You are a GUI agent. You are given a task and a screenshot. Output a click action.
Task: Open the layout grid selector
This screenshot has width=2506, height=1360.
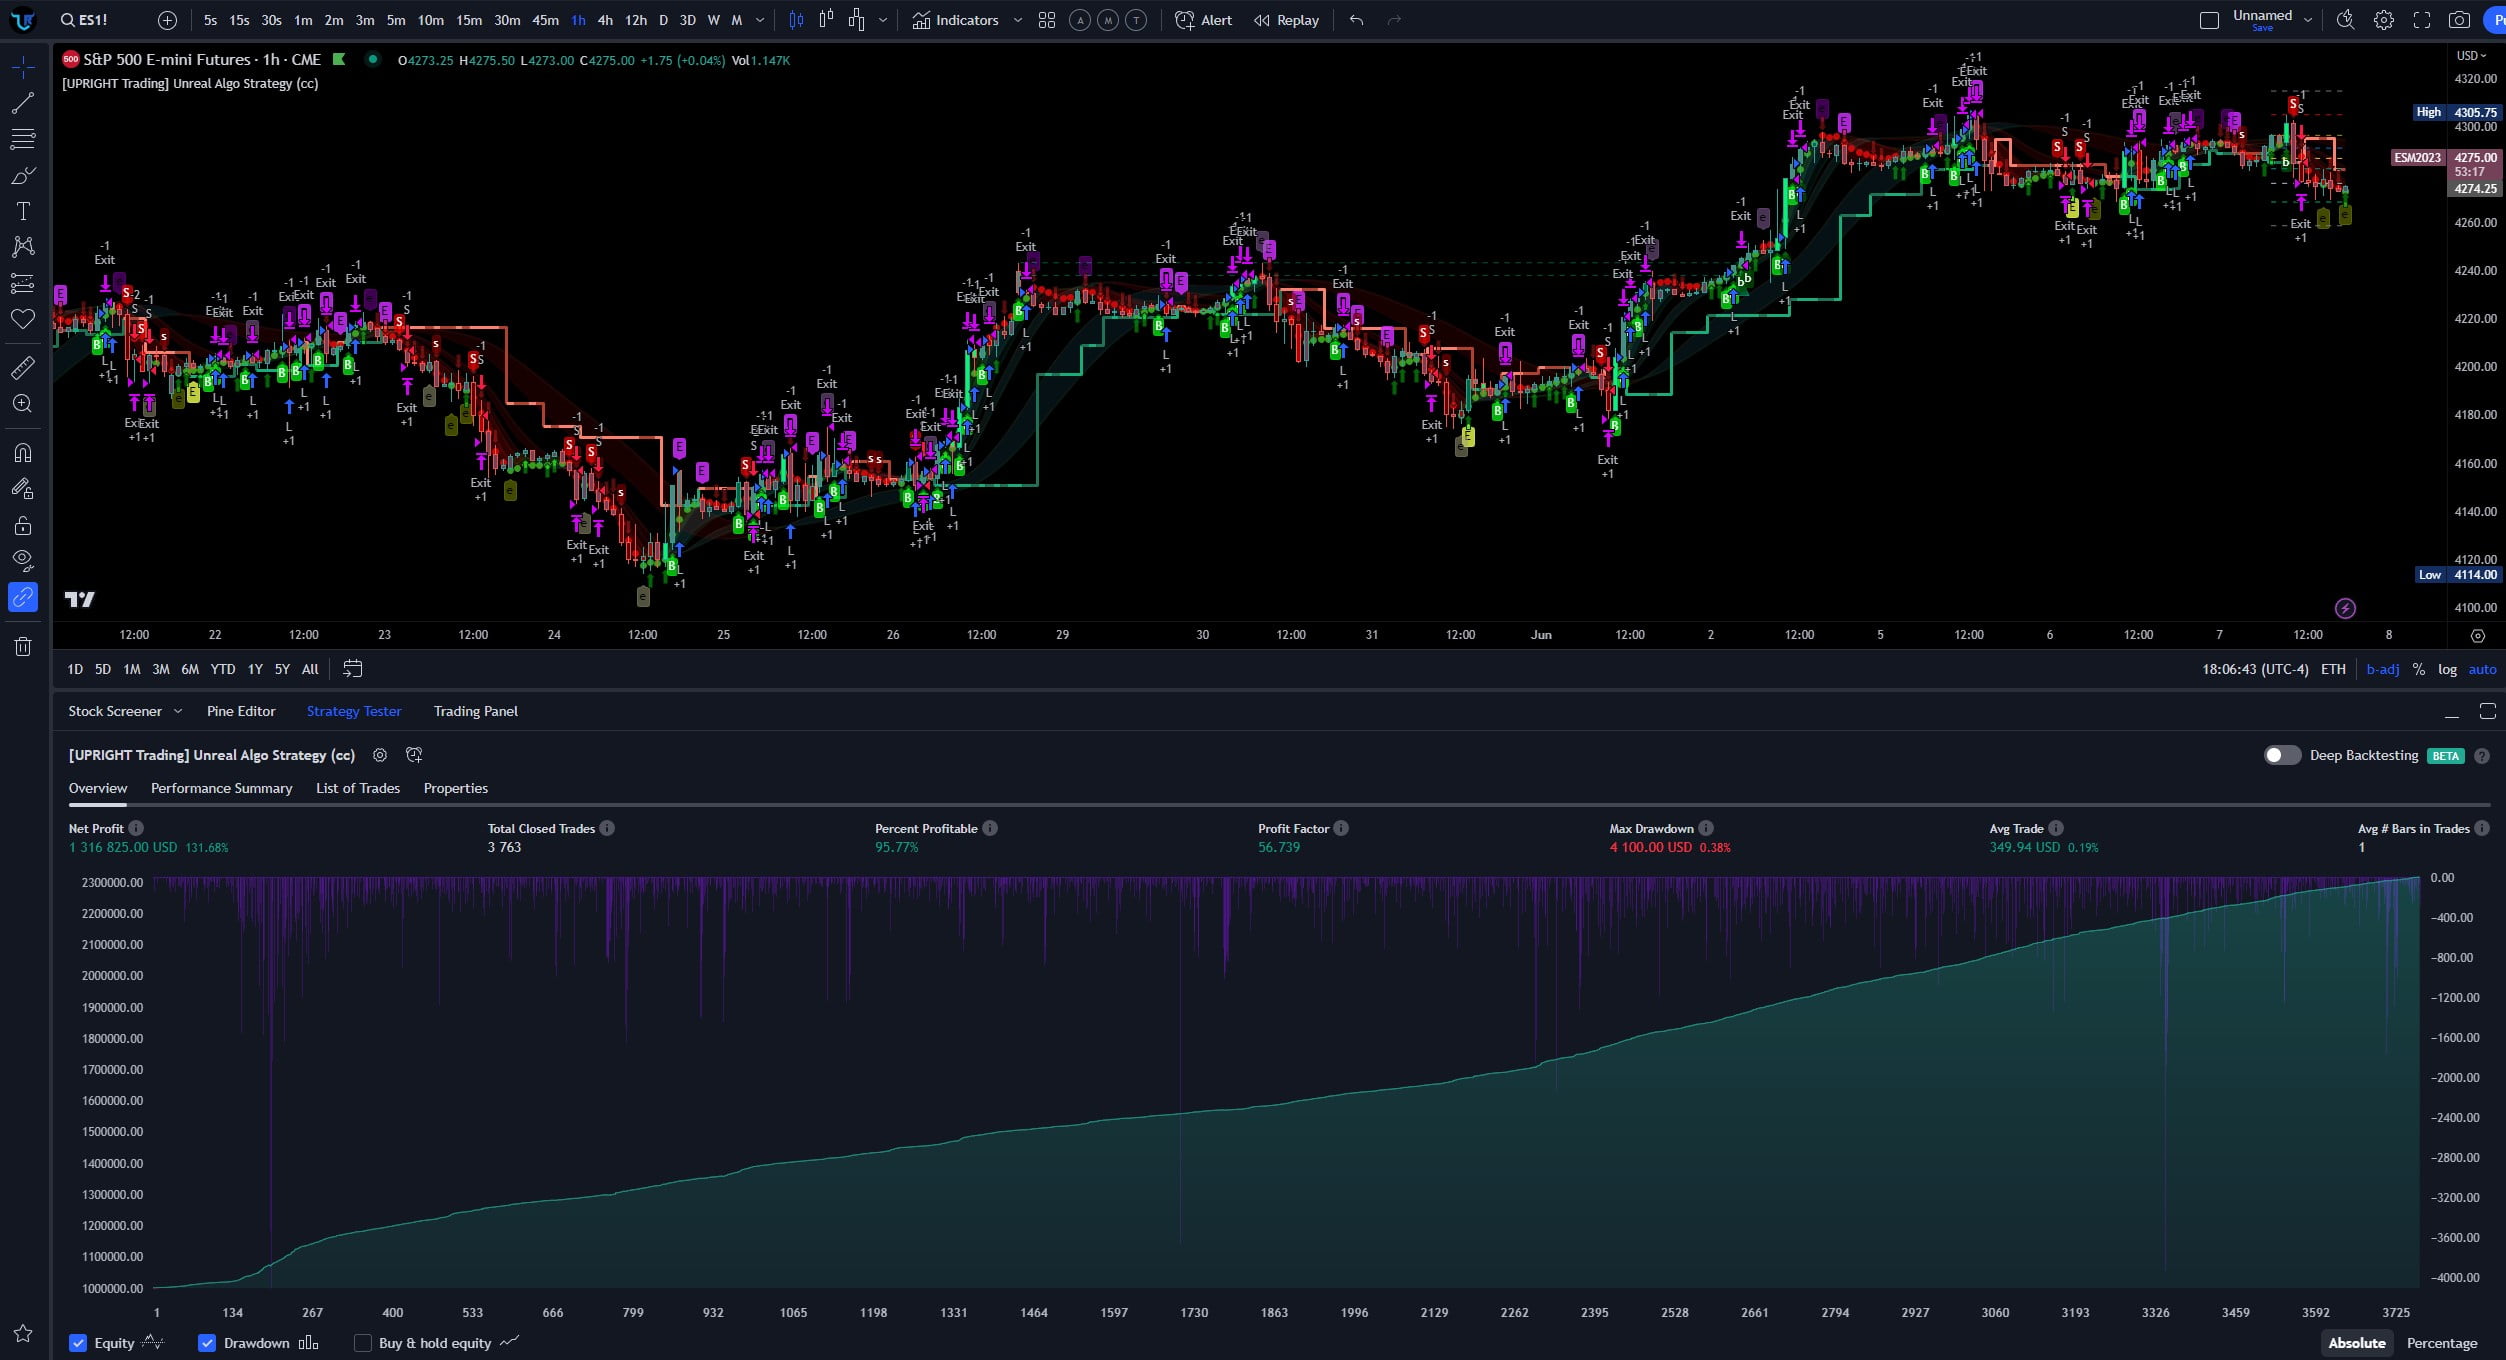pyautogui.click(x=1047, y=20)
